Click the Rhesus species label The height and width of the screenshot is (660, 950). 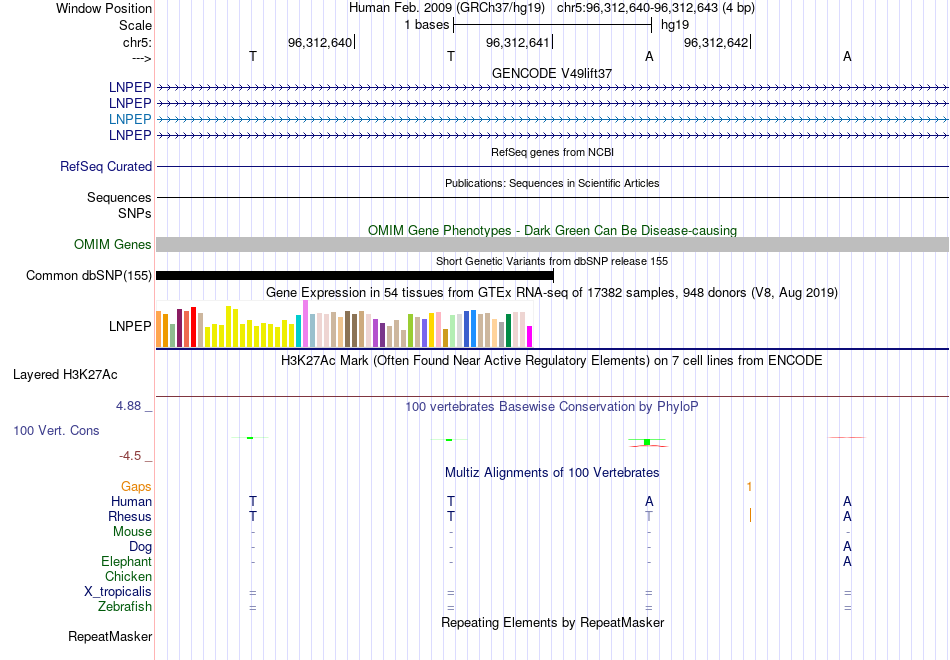coord(130,516)
